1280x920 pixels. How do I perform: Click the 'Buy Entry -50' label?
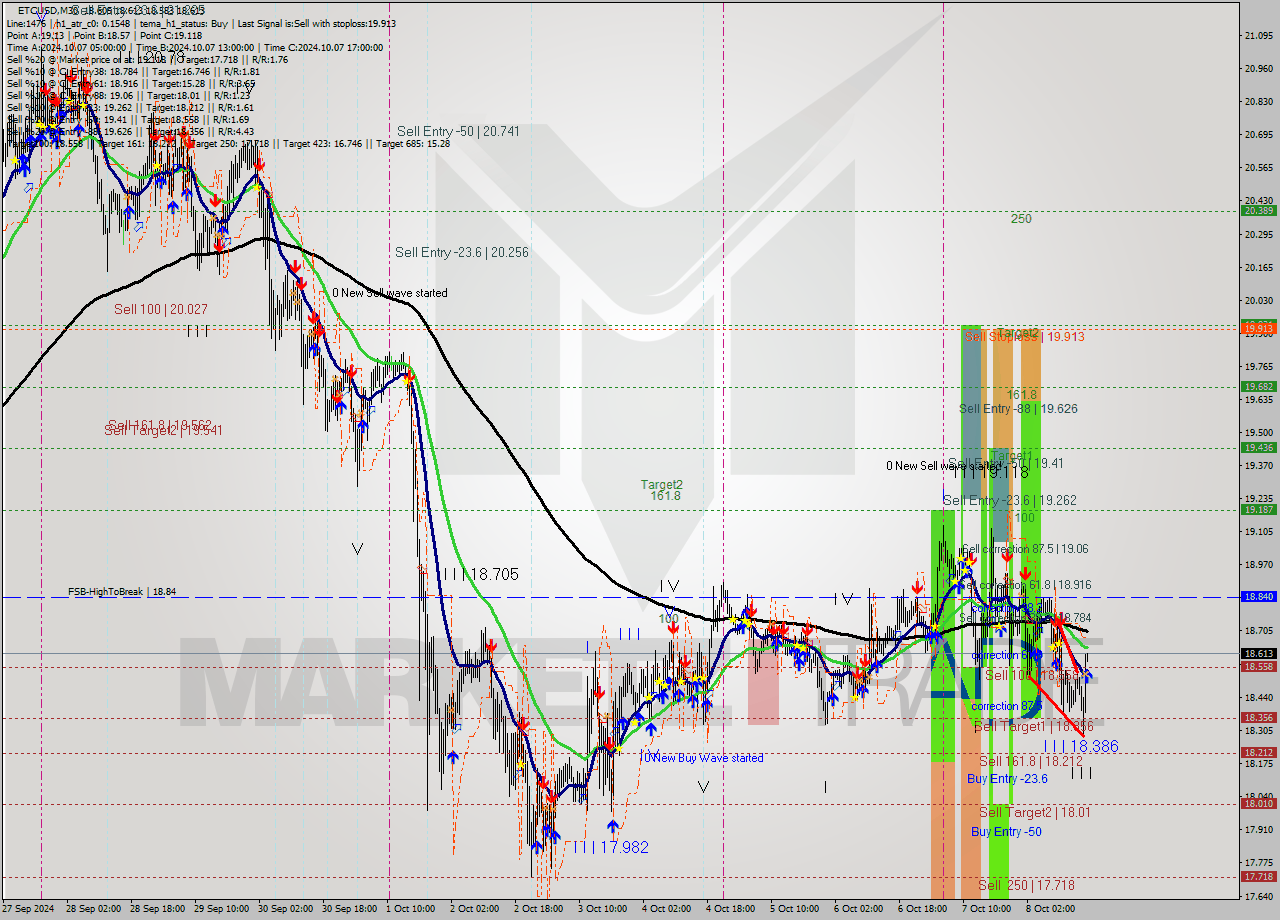[1006, 832]
